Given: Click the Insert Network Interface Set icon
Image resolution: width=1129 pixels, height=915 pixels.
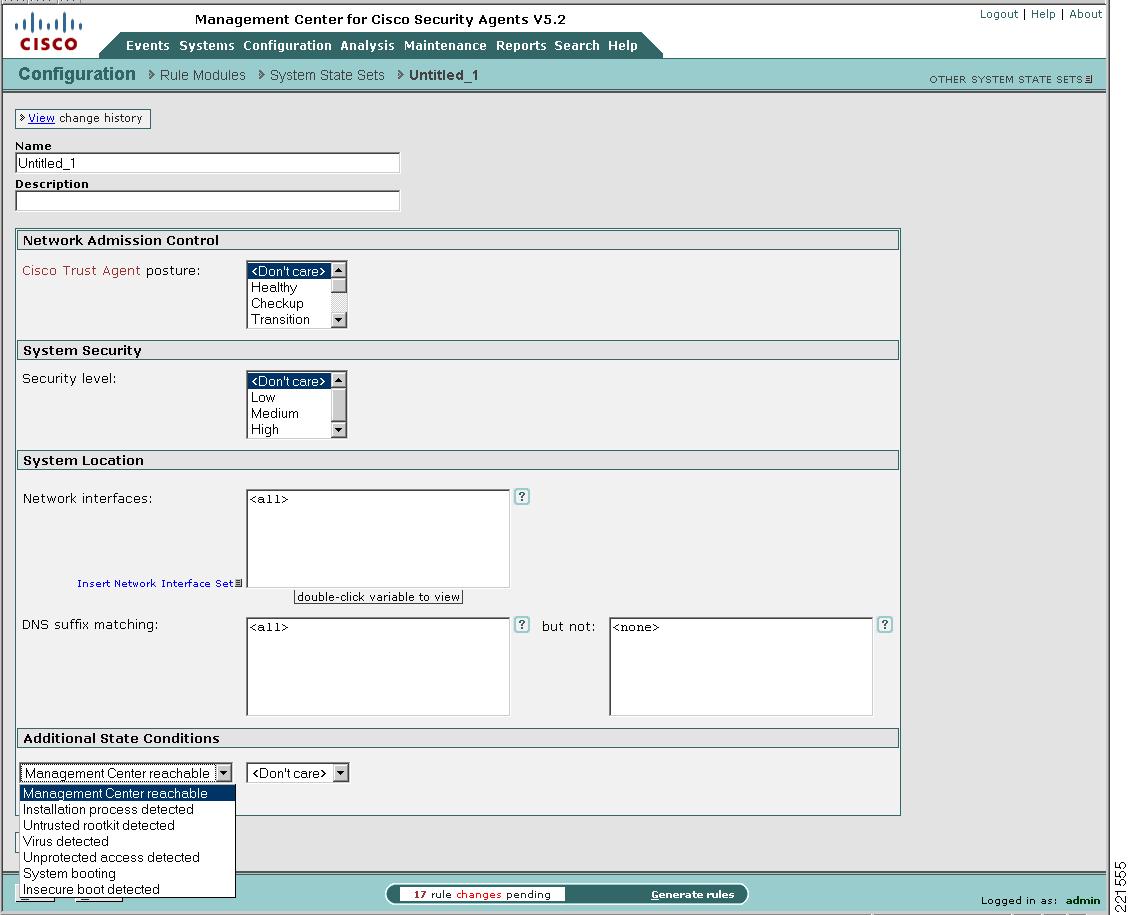Looking at the screenshot, I should click(239, 583).
